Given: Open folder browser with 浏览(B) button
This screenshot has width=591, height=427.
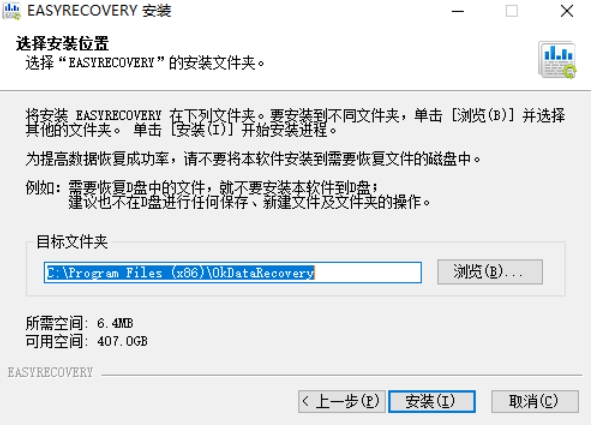Looking at the screenshot, I should (x=490, y=272).
